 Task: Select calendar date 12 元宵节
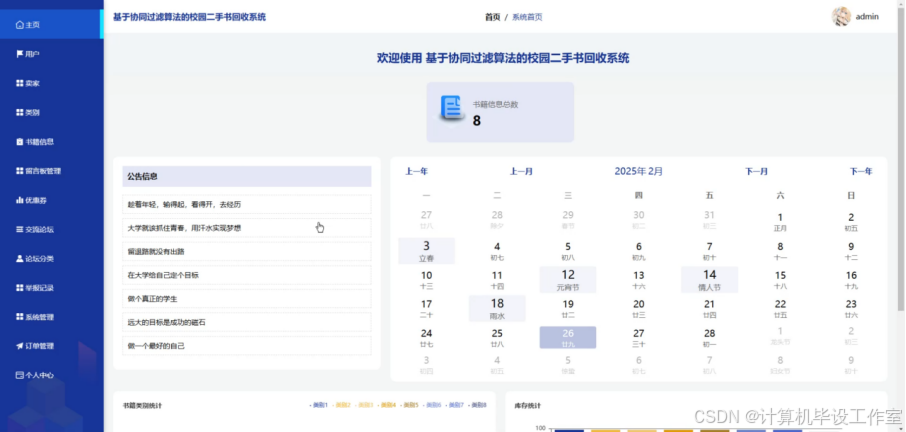(568, 280)
